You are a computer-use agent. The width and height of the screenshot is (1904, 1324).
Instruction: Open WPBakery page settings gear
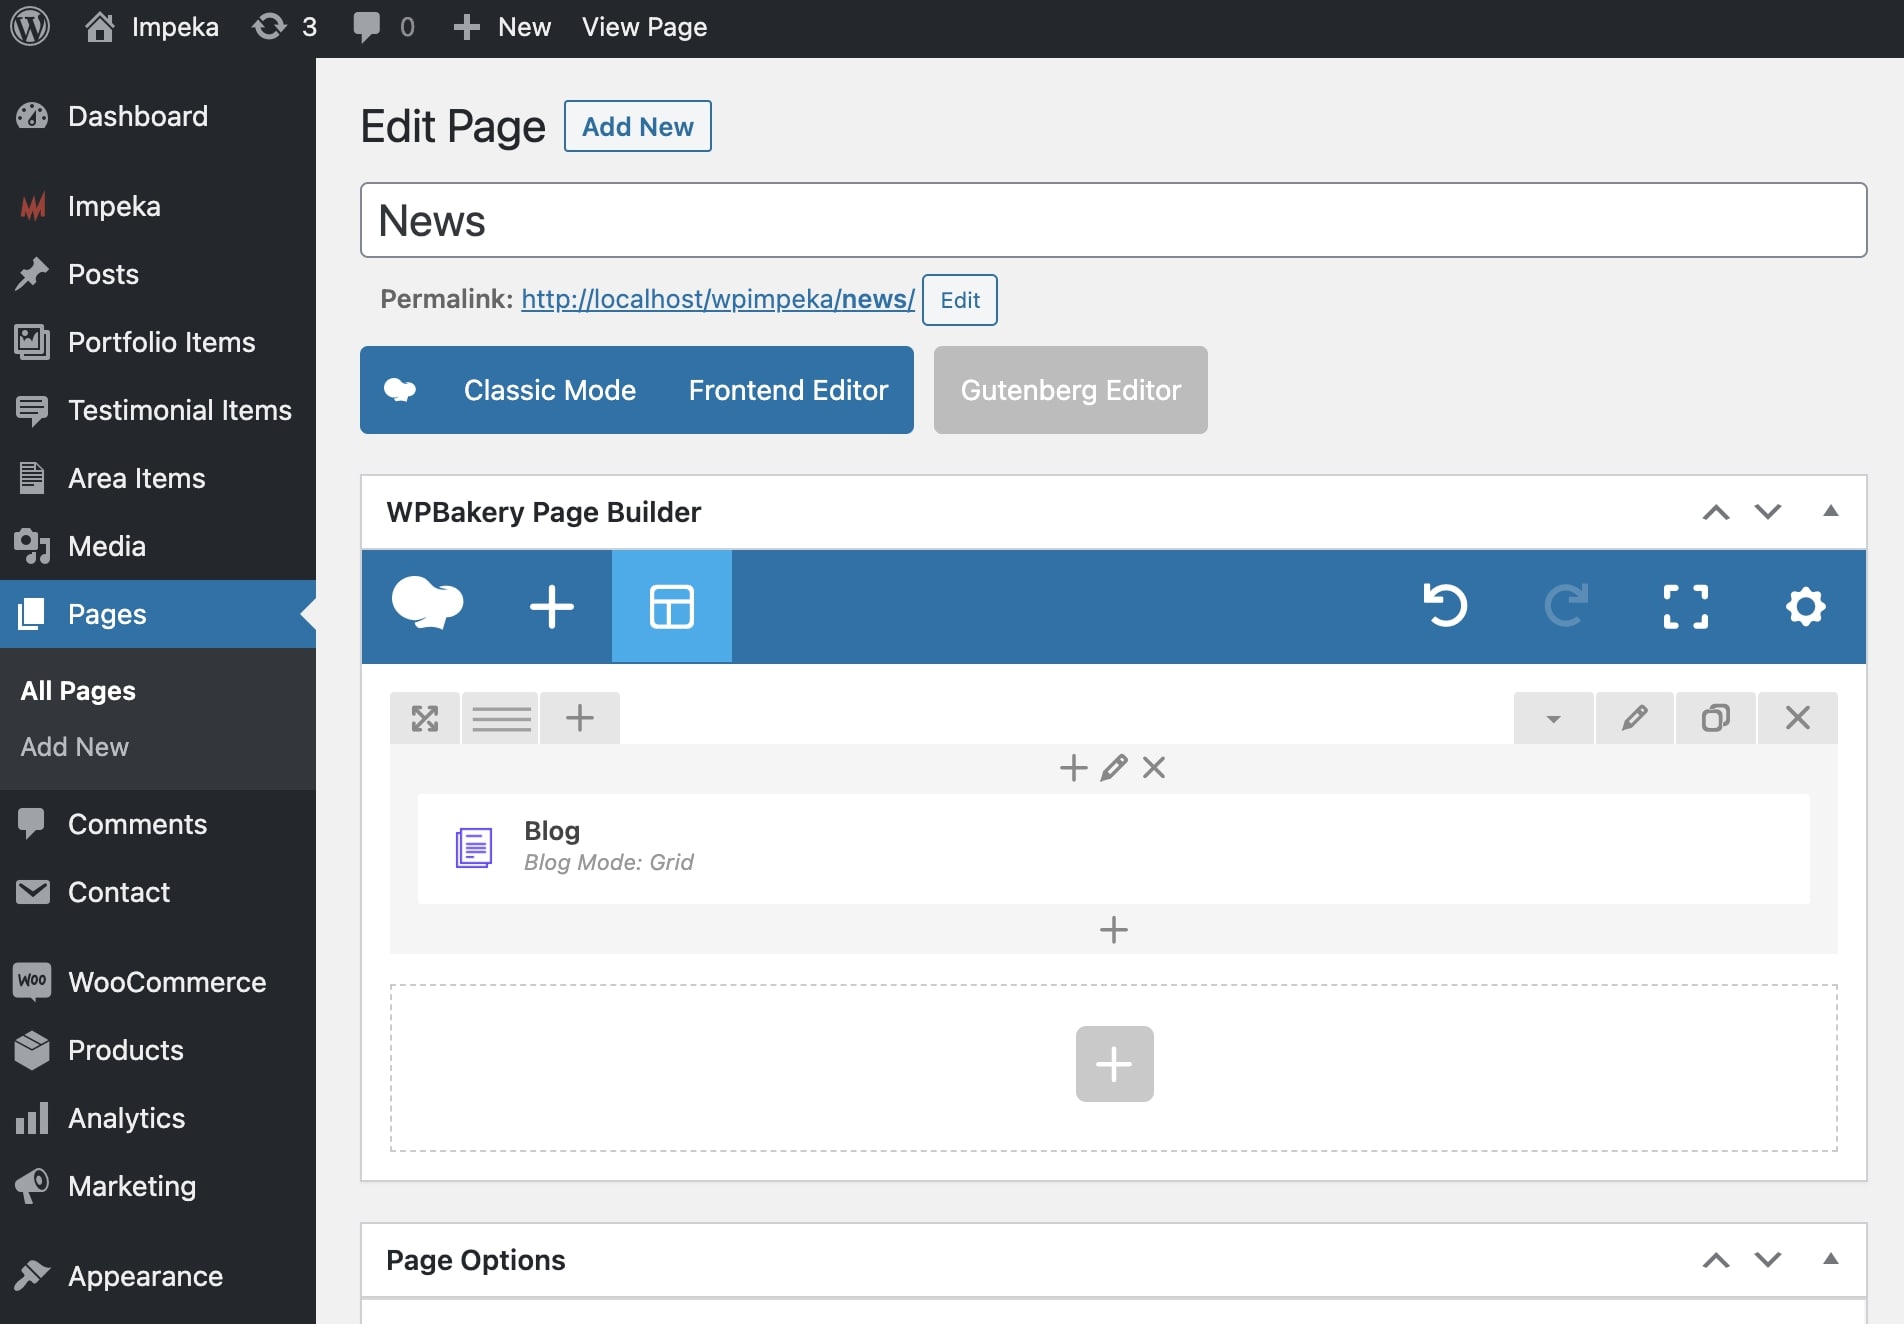coord(1805,606)
